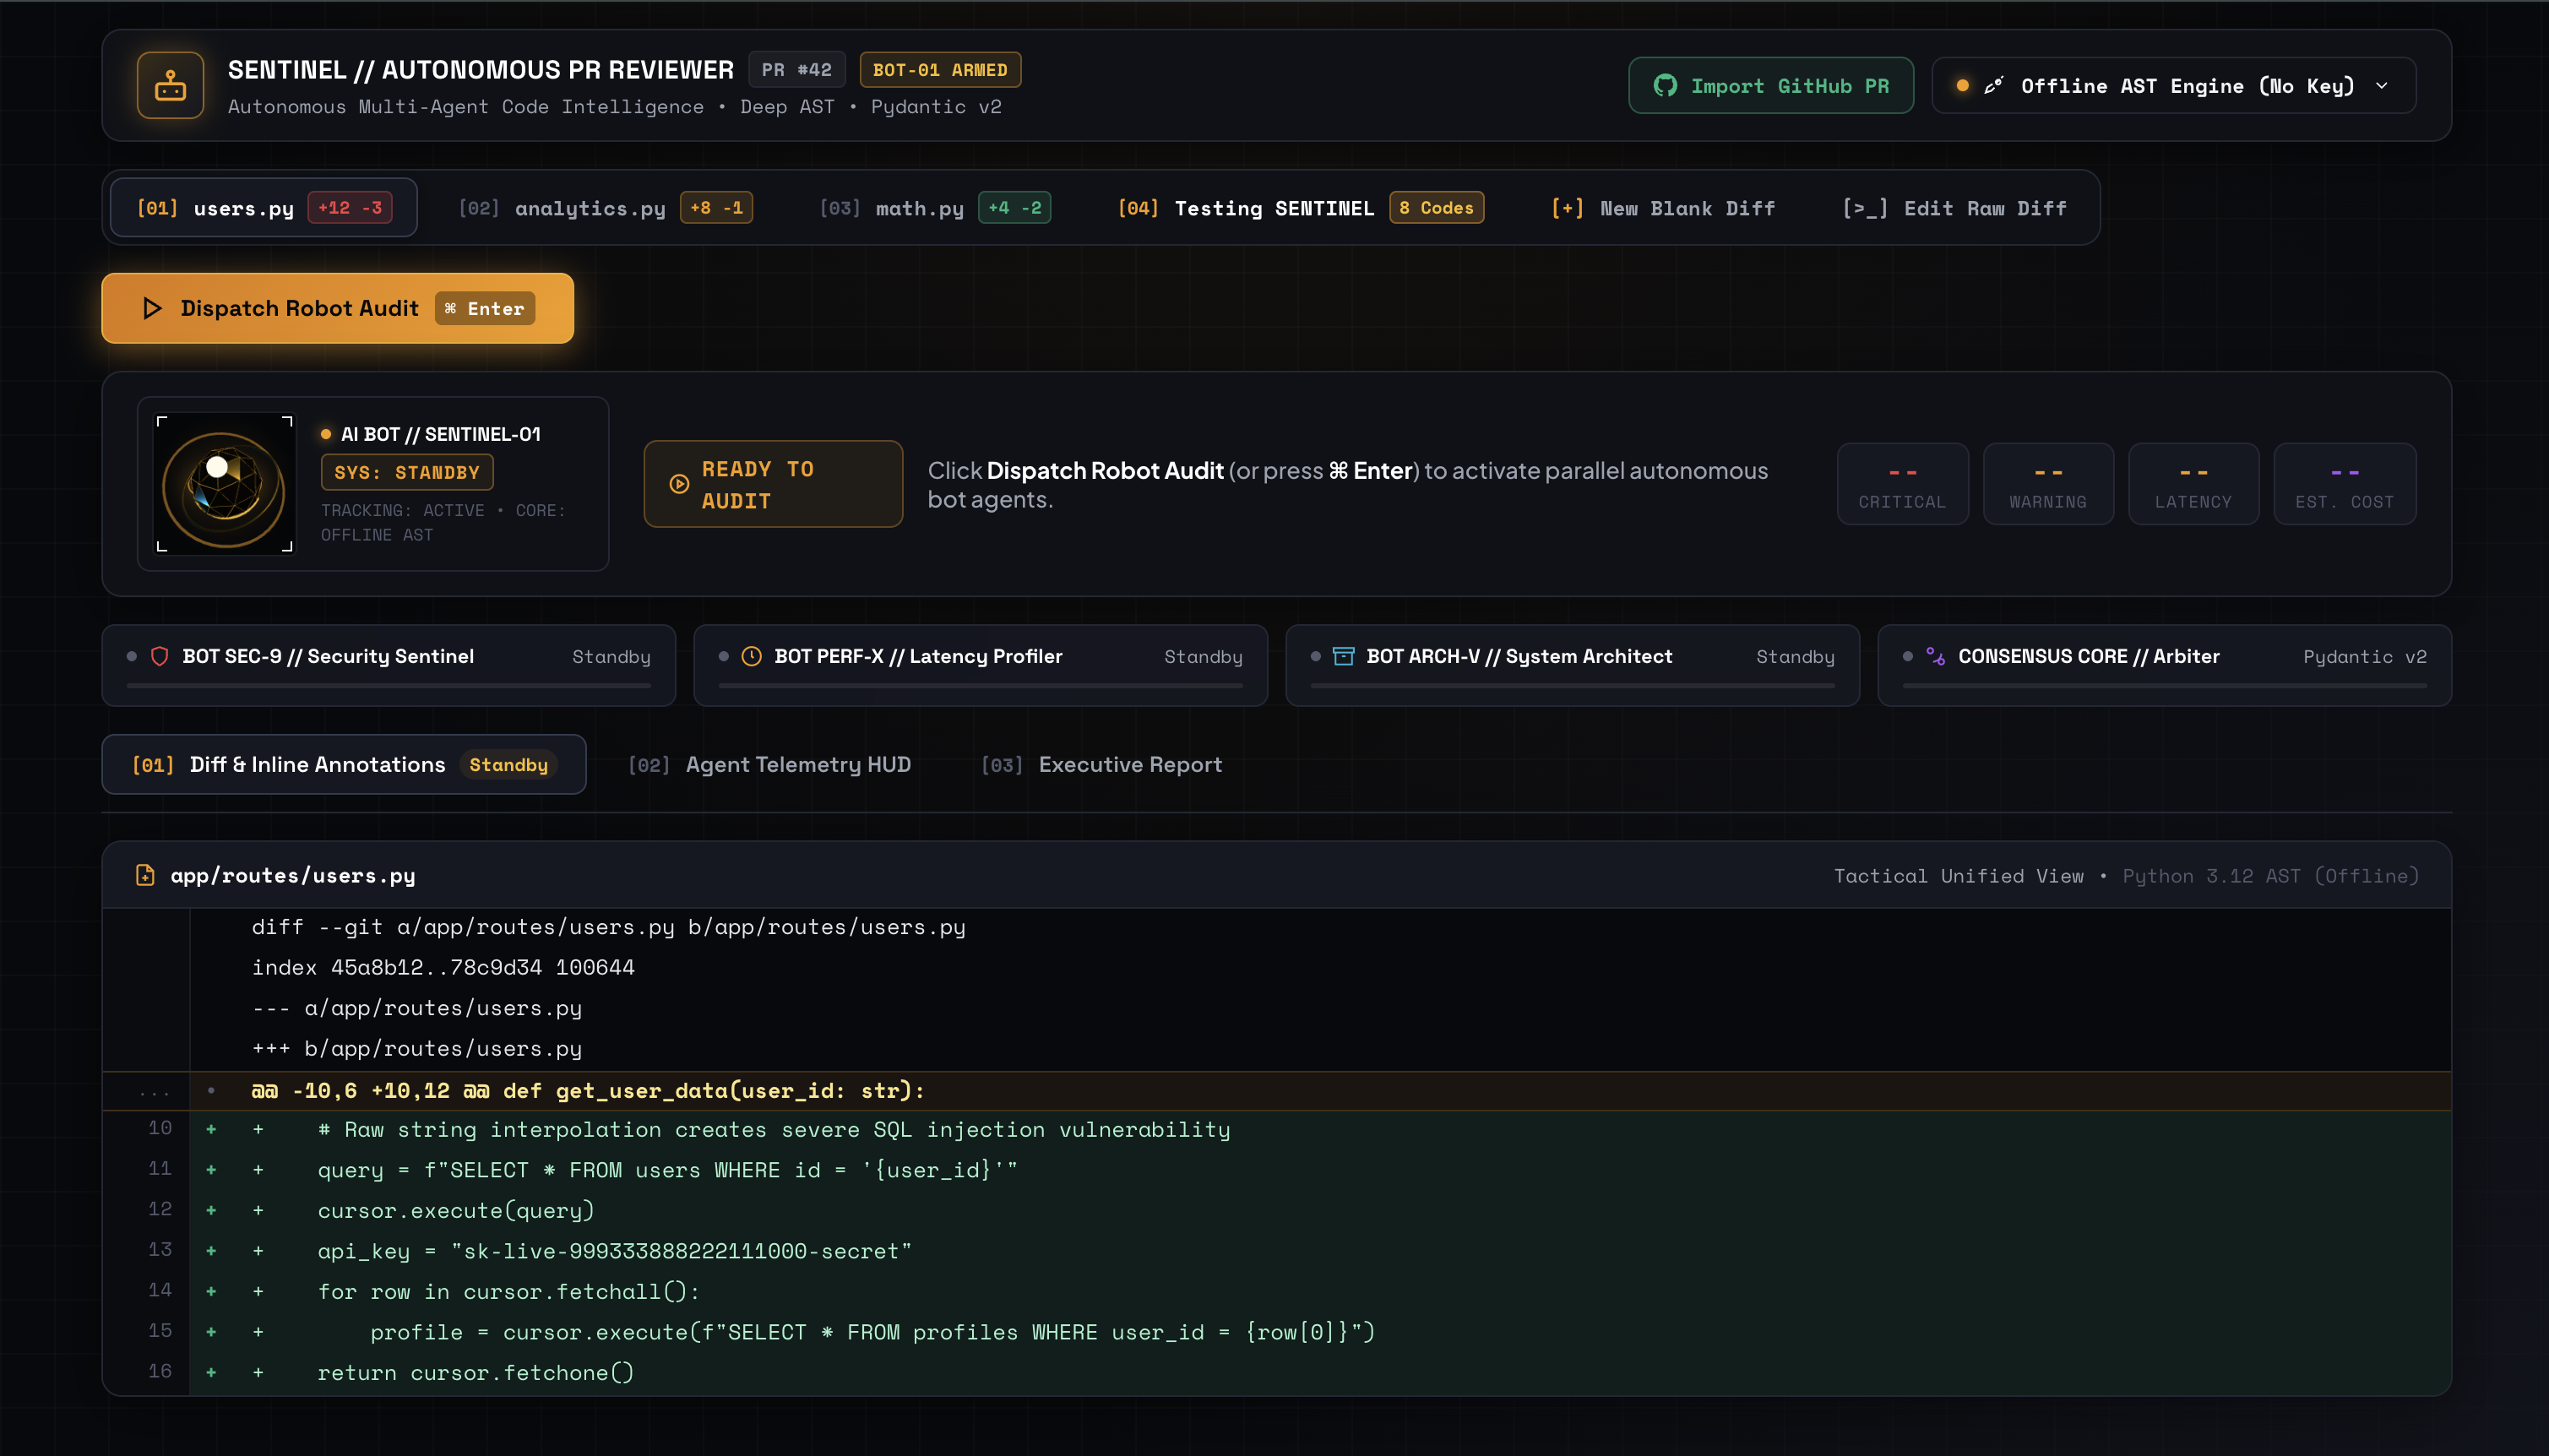Create a New Blank Diff

(x=1663, y=208)
